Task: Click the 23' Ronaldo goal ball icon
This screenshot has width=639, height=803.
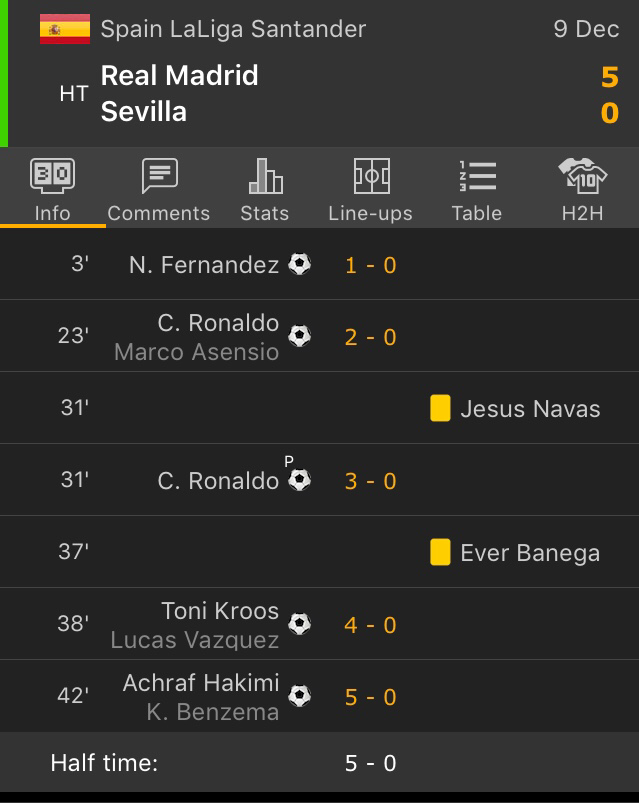Action: click(x=299, y=336)
